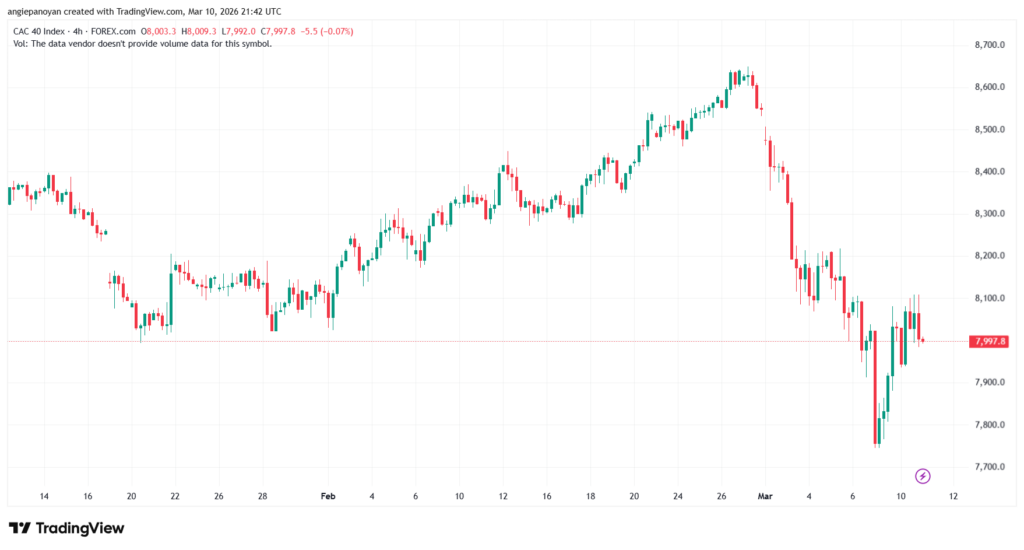Click the 8,500.0 price scale level
The image size is (1024, 550).
pyautogui.click(x=989, y=130)
